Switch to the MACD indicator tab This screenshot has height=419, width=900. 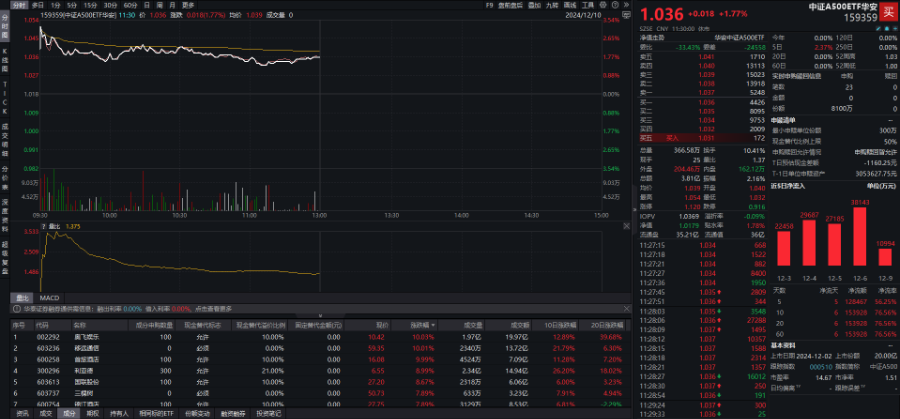(48, 297)
